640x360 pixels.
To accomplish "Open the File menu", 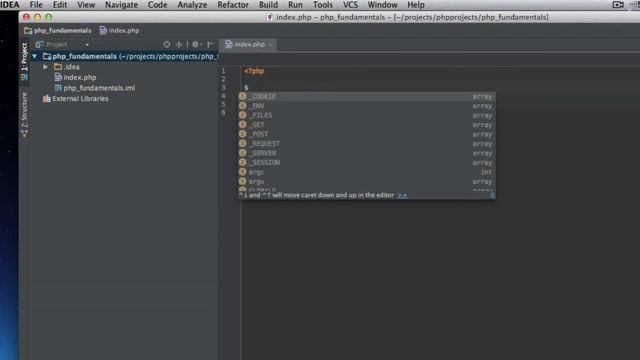I will click(36, 5).
